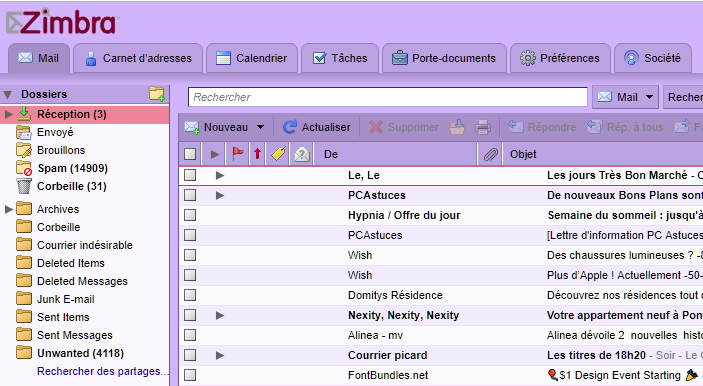This screenshot has width=703, height=386.
Task: Open the Tâches tab
Action: coord(340,58)
